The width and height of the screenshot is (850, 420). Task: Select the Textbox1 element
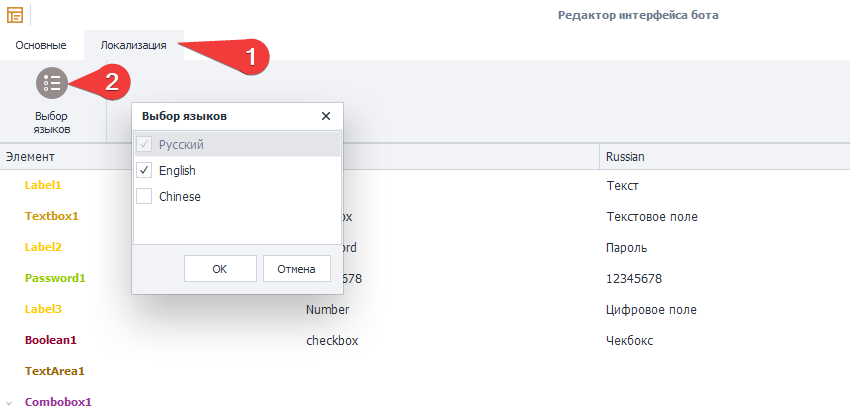52,217
